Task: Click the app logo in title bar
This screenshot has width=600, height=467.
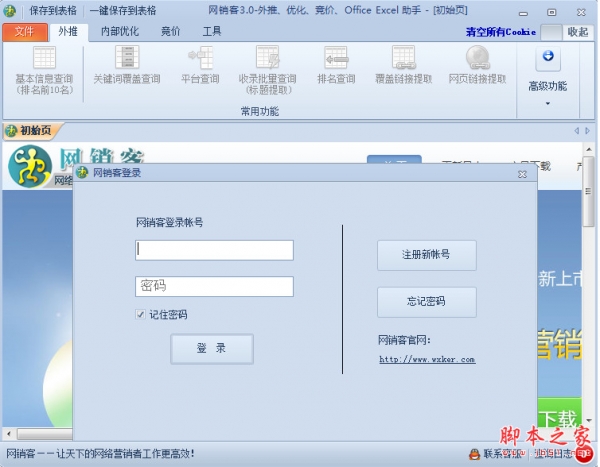Action: (x=9, y=11)
